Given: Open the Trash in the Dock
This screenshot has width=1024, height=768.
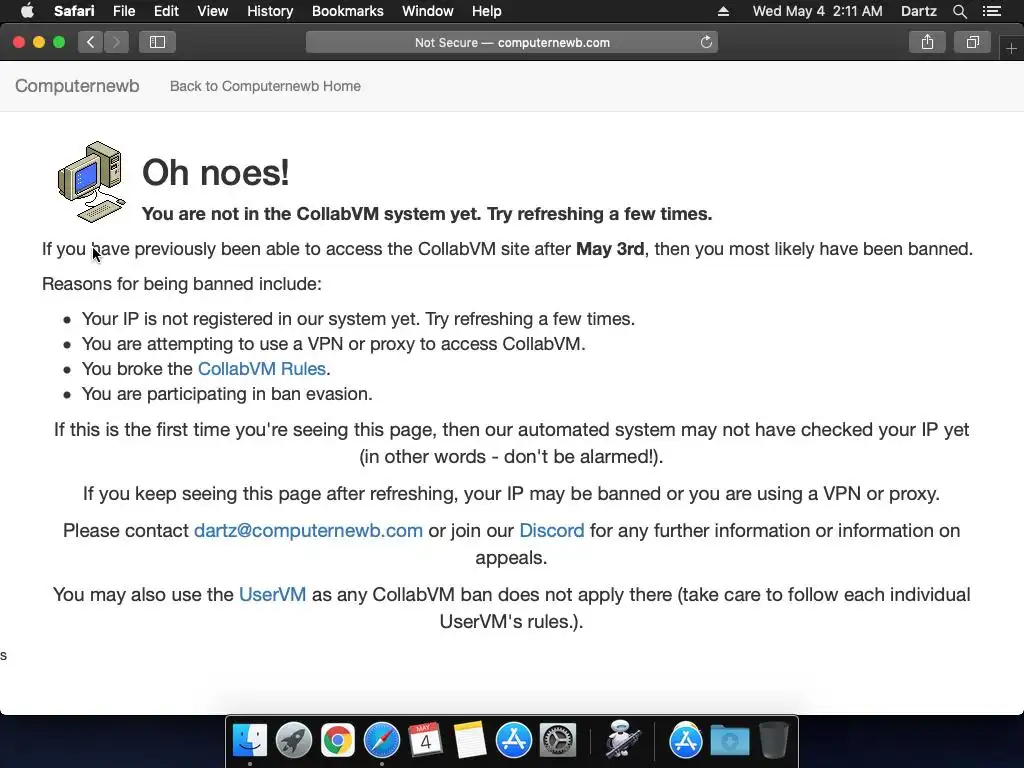Looking at the screenshot, I should coord(773,741).
